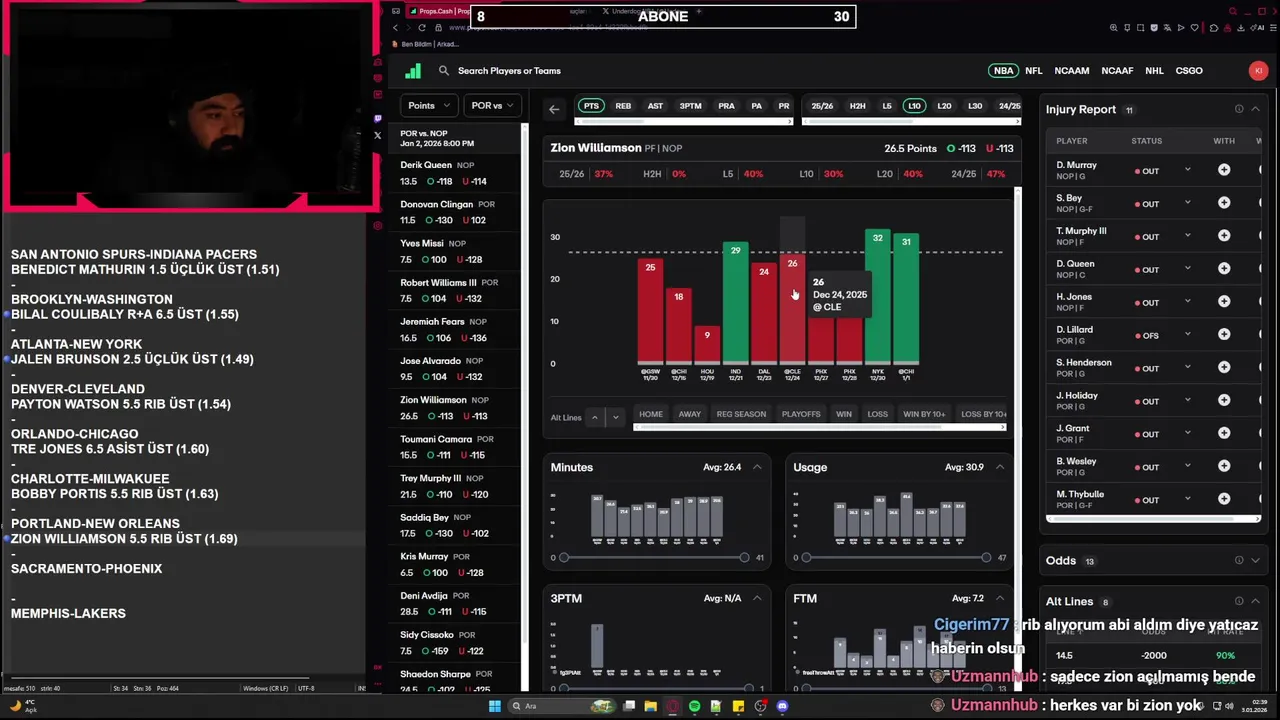Screen dimensions: 1280x720
Task: Click the Props.Cash green bars logo
Action: (413, 71)
